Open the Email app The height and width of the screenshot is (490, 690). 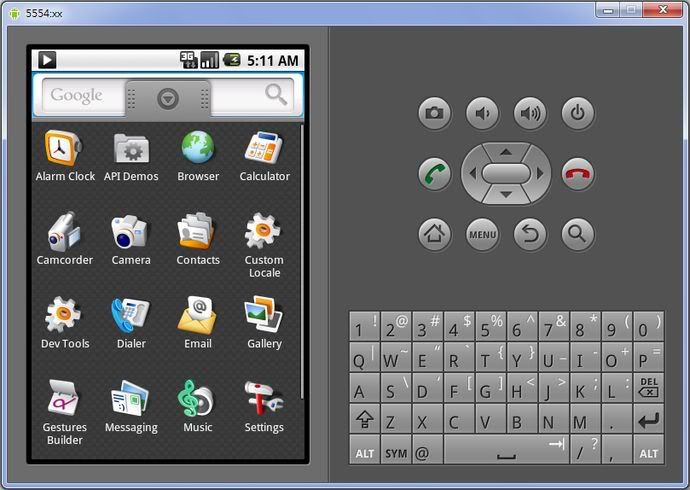[x=198, y=323]
